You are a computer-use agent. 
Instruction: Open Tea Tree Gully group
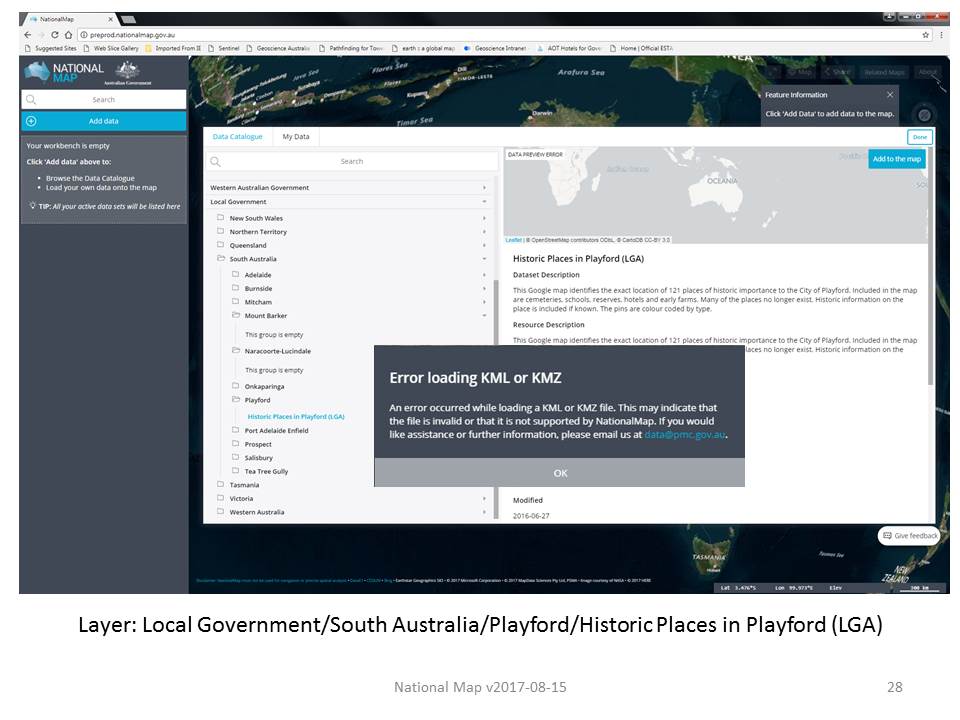point(266,471)
